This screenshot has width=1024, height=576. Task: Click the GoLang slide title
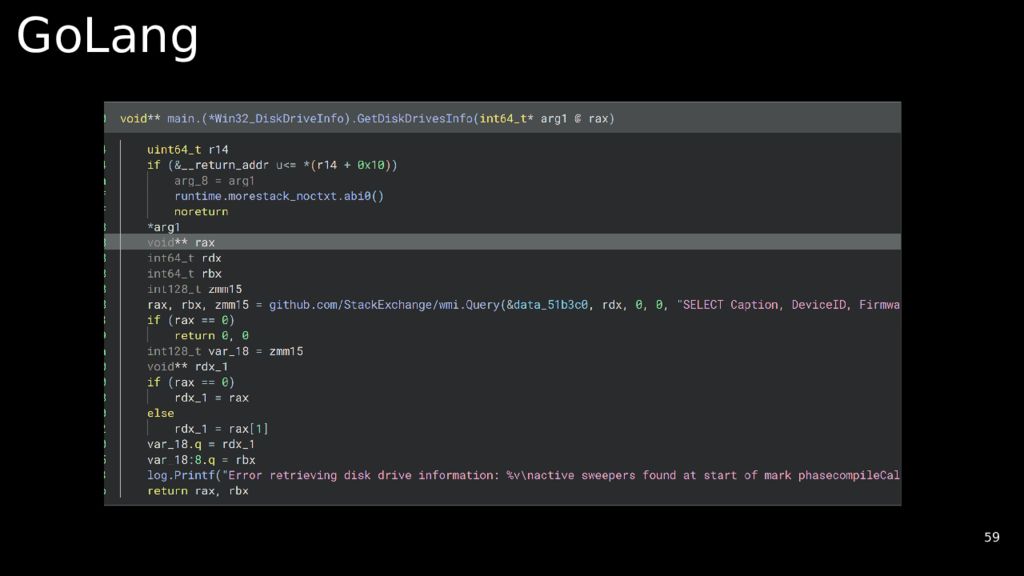107,36
